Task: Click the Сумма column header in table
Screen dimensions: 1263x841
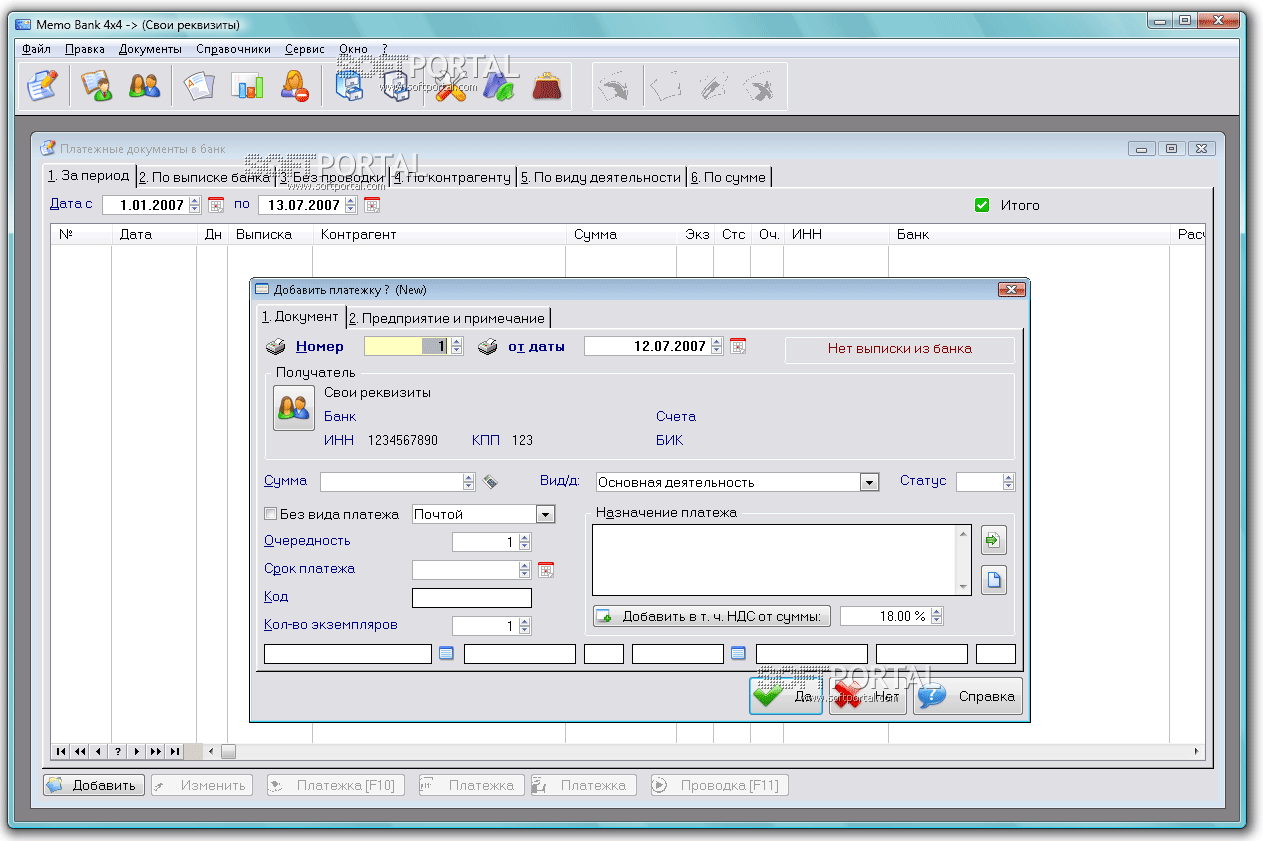Action: click(x=621, y=234)
